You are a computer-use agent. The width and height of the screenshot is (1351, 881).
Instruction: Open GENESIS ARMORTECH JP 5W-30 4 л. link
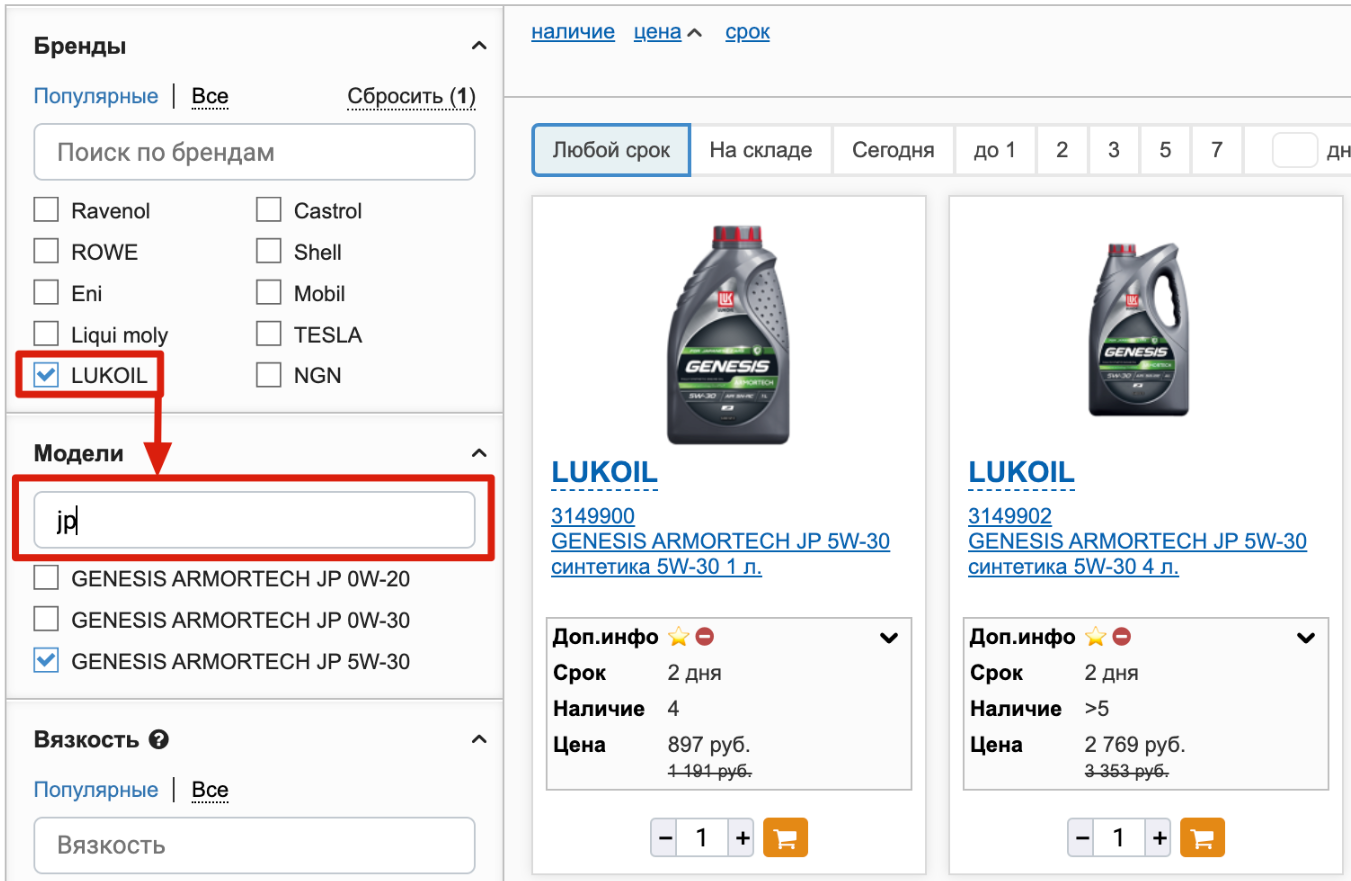(1137, 554)
